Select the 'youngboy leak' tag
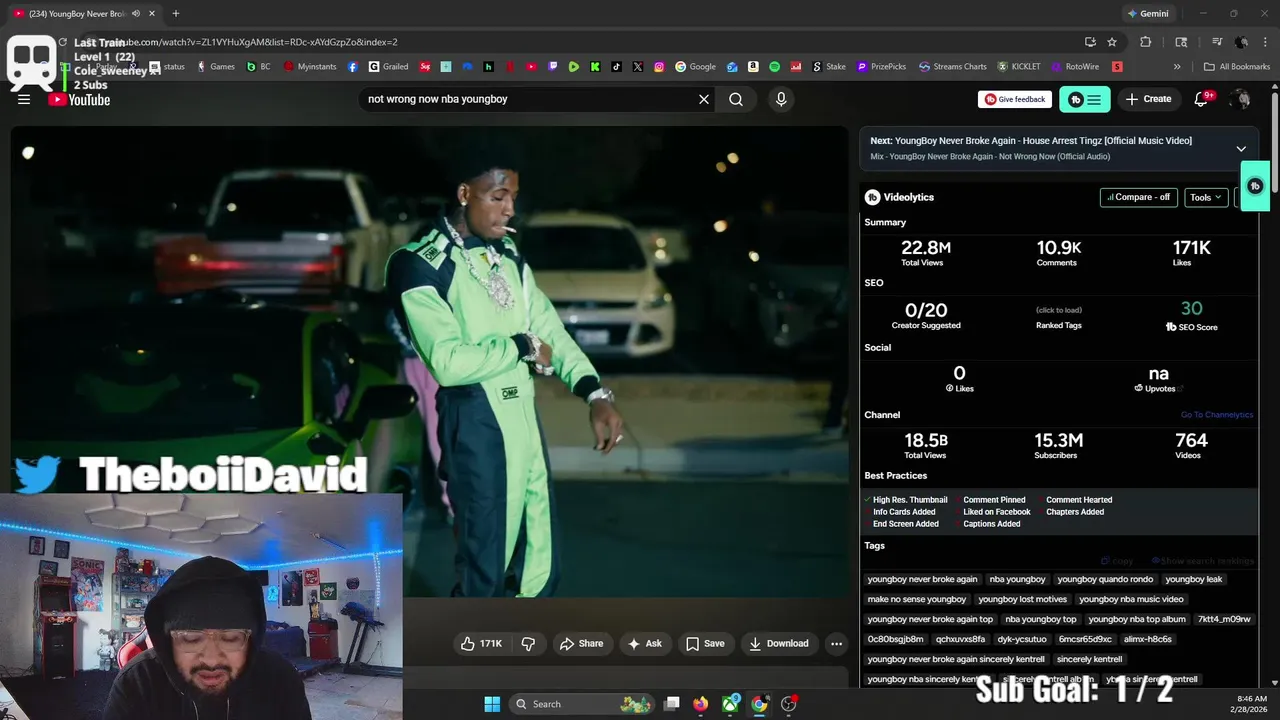Screen dimensions: 1280x720 coord(1194,579)
